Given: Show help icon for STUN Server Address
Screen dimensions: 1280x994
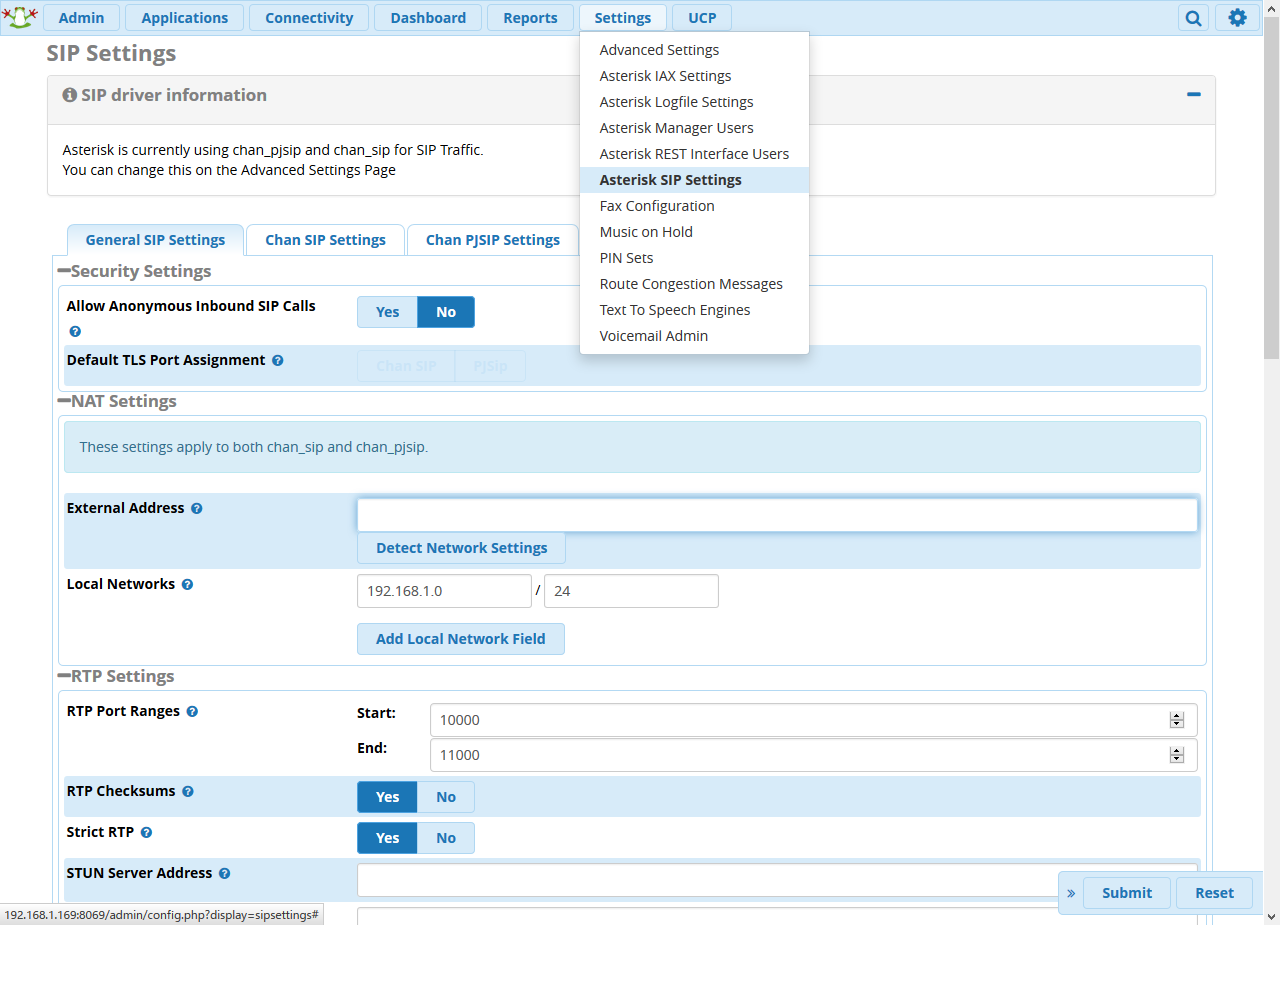Looking at the screenshot, I should [225, 873].
